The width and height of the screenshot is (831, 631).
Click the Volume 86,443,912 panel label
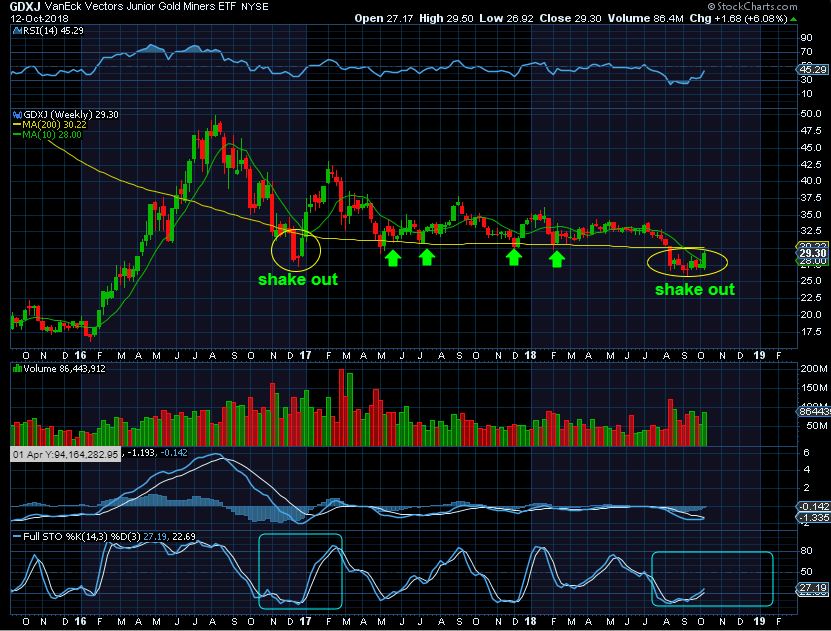64,369
